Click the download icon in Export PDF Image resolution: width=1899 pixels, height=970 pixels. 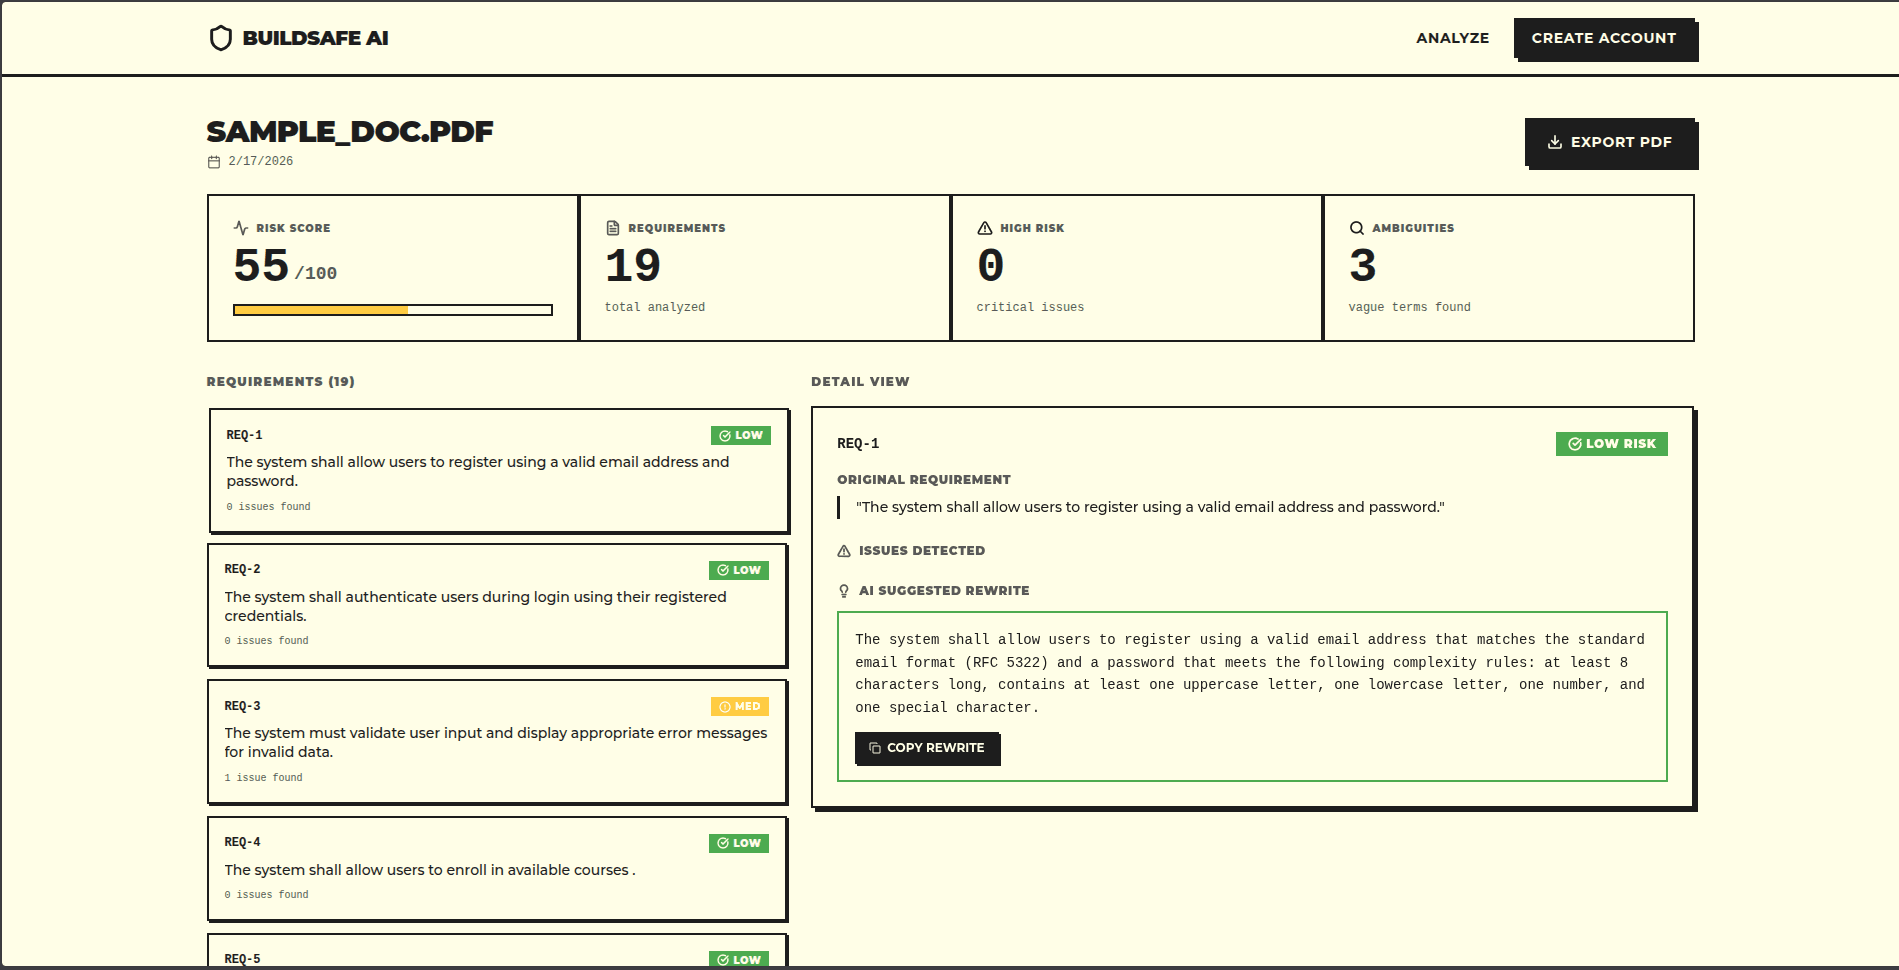pyautogui.click(x=1555, y=142)
